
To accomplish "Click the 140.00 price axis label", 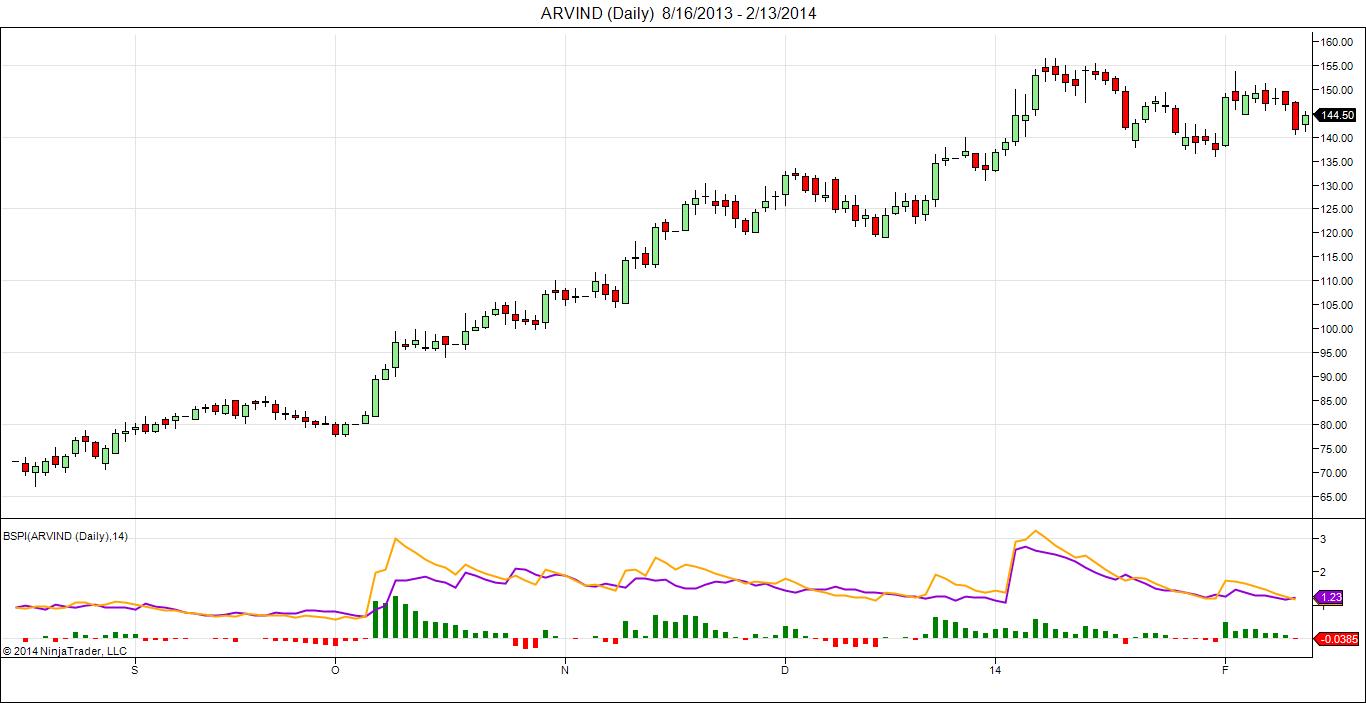I will click(1336, 138).
